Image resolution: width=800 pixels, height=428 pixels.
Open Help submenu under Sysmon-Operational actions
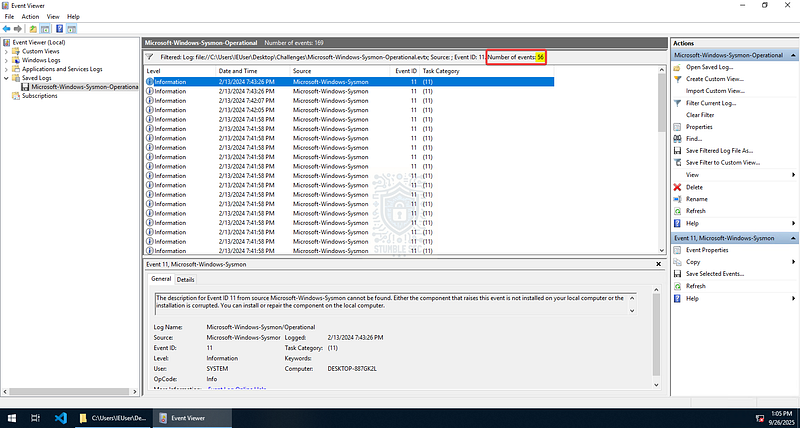pos(735,223)
